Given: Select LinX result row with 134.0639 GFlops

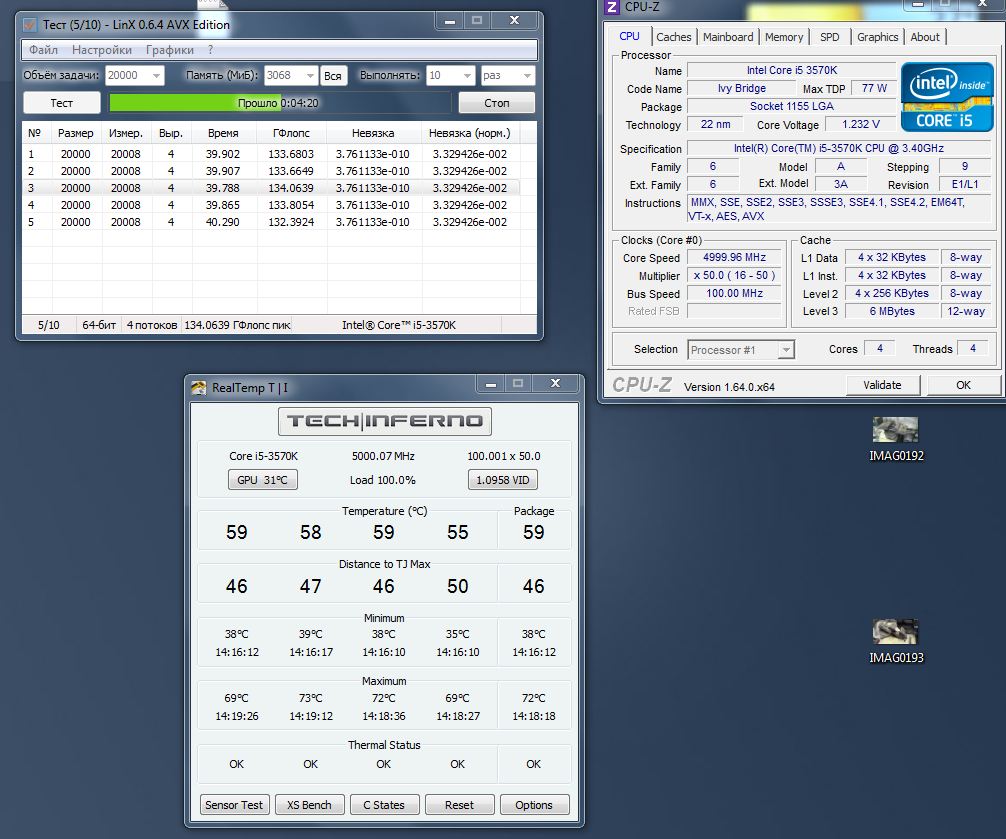Looking at the screenshot, I should tap(271, 188).
